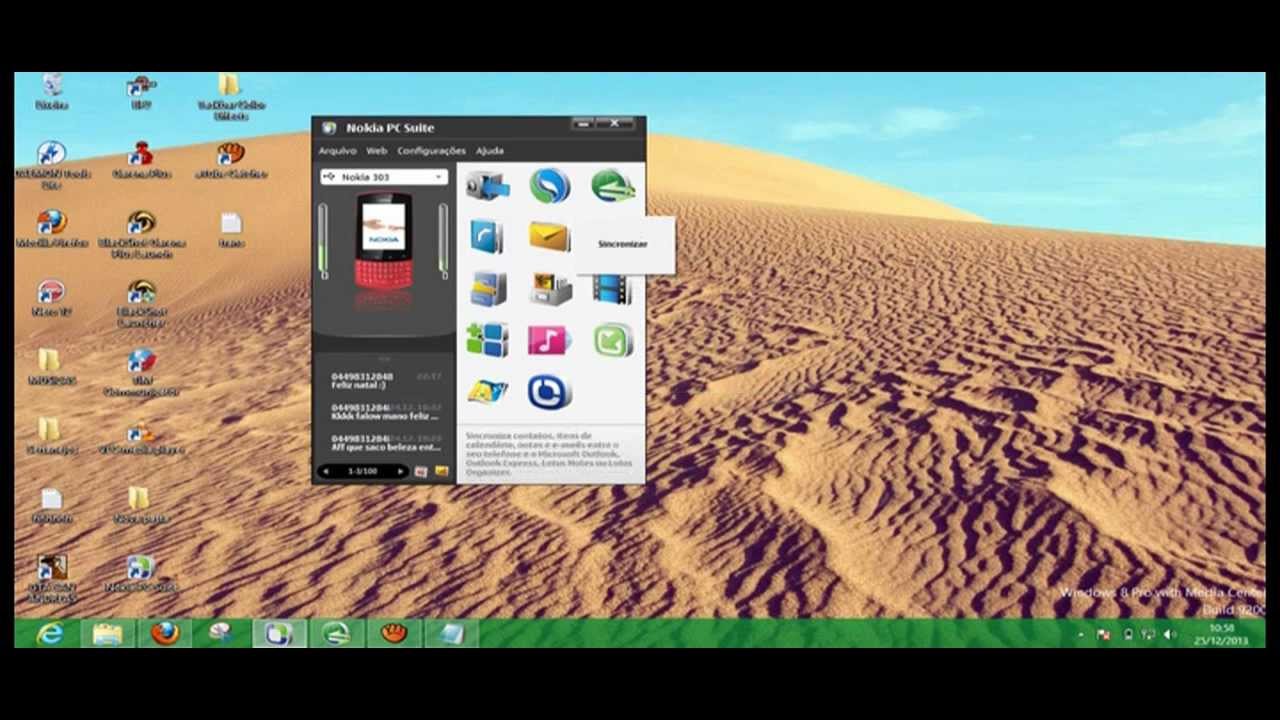Show hidden tray icons via the arrow

1081,634
